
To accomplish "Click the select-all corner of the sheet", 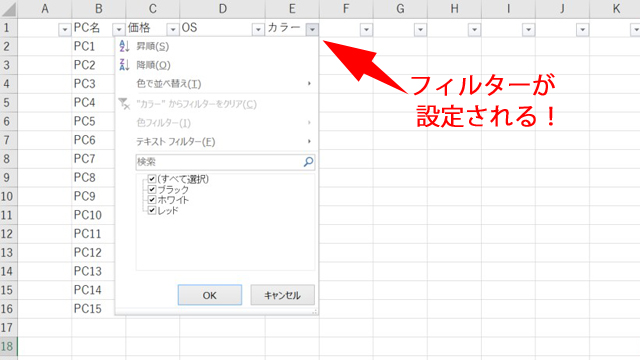I will [9, 9].
